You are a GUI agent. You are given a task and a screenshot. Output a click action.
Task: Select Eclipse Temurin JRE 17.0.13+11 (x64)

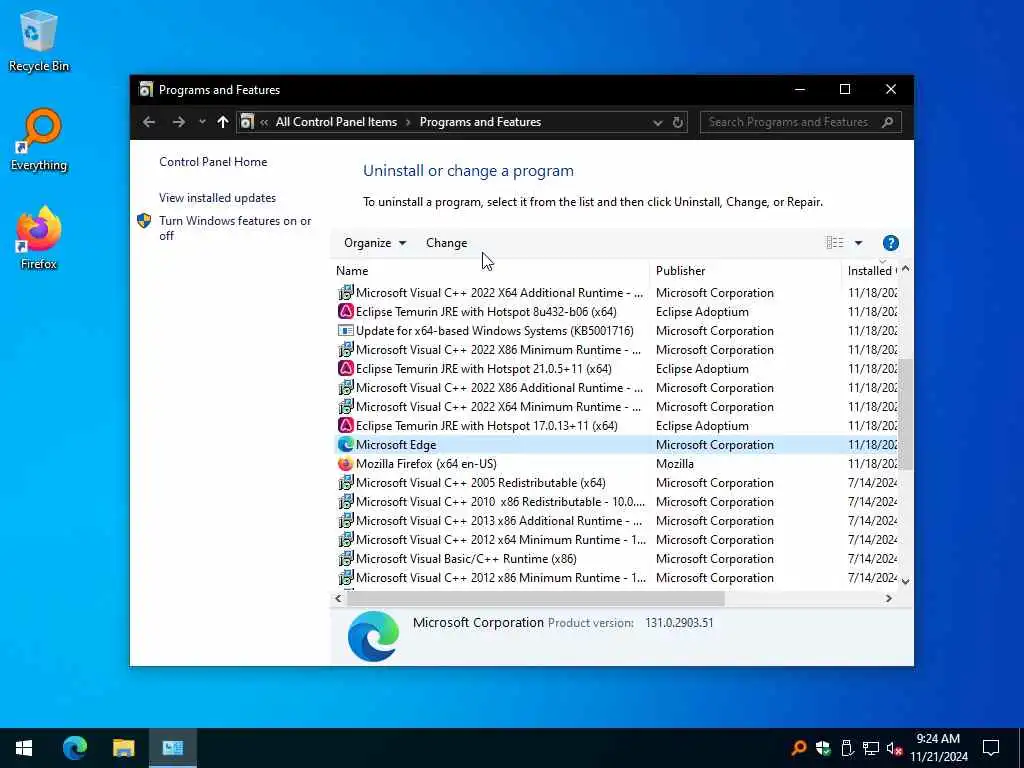(x=616, y=426)
